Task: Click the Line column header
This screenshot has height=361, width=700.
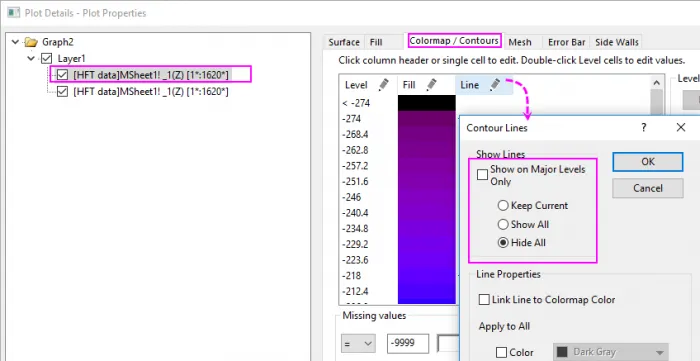Action: point(484,85)
